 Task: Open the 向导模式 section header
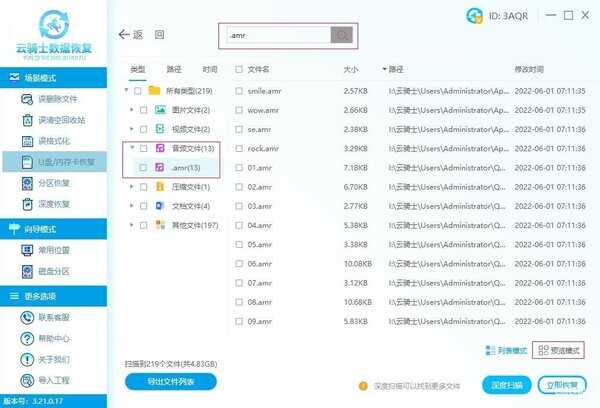(x=53, y=229)
